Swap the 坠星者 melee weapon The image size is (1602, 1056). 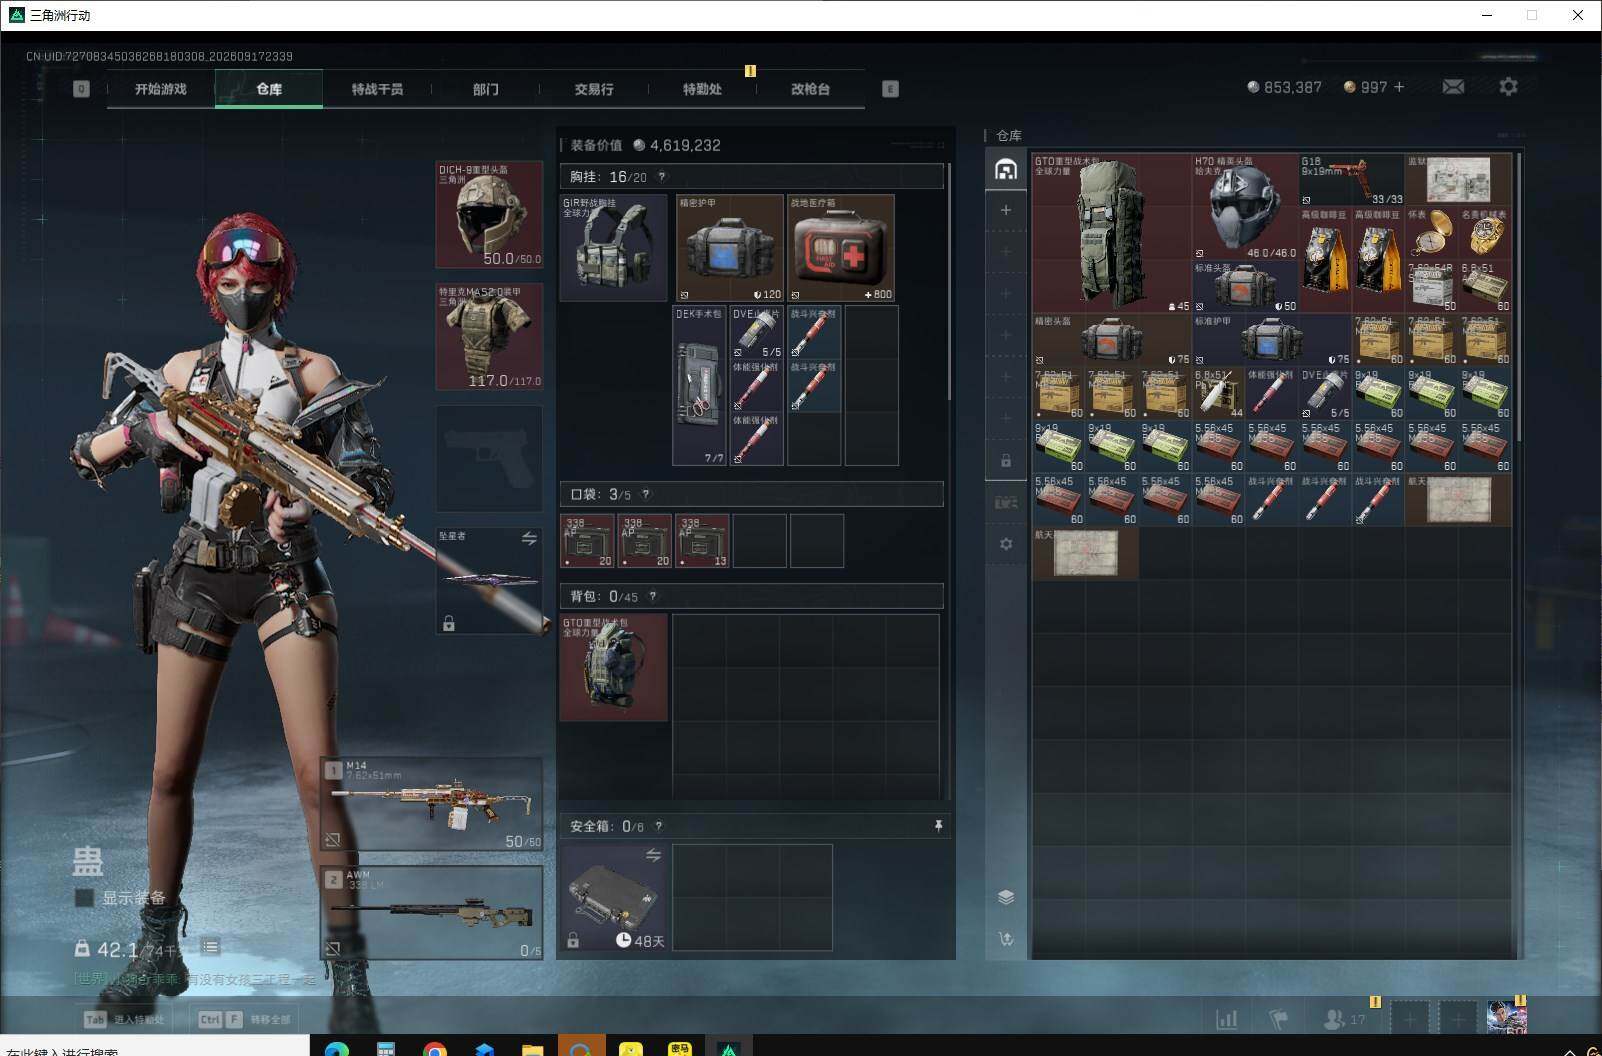tap(529, 539)
